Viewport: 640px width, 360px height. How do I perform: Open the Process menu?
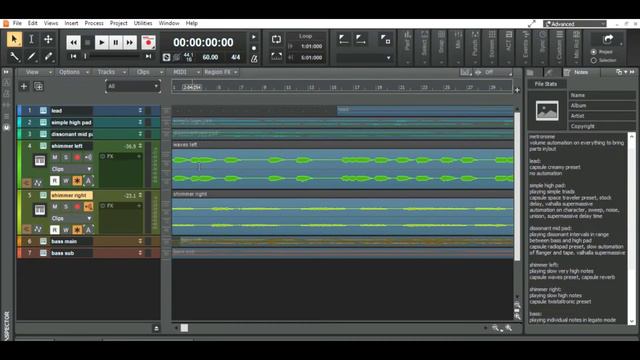[x=94, y=23]
